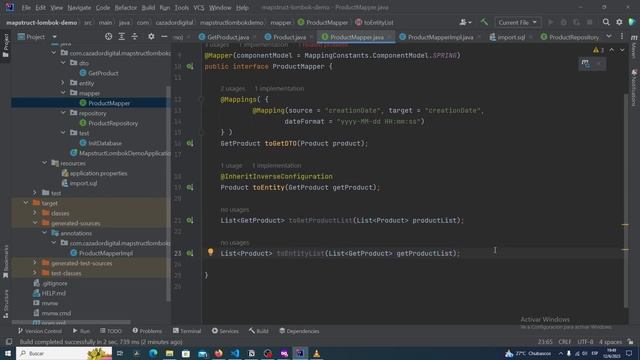This screenshot has height=360, width=640.
Task: Open the Navigate menu
Action: pyautogui.click(x=79, y=7)
